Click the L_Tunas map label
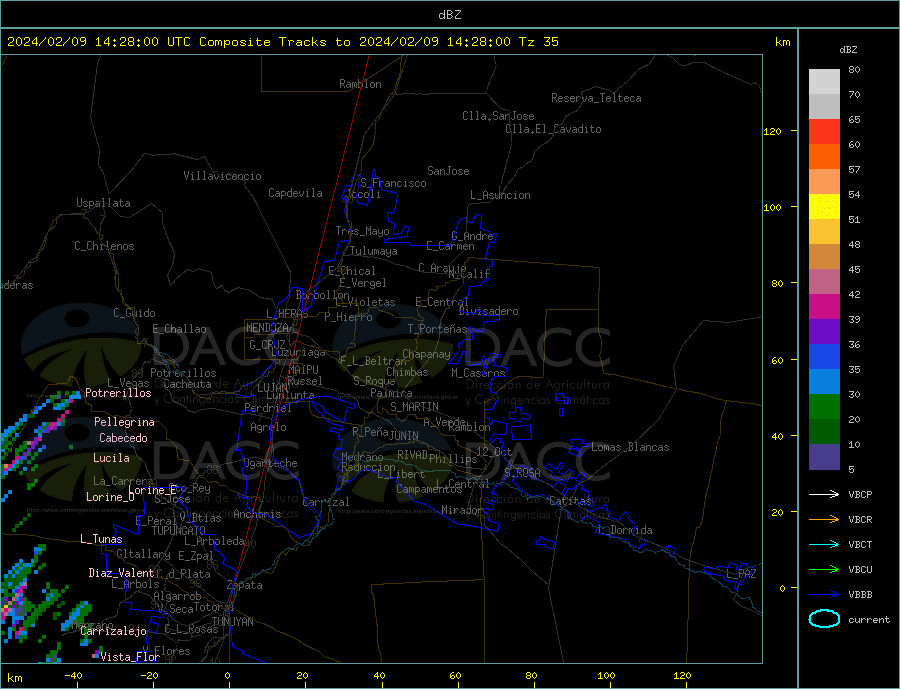 [101, 539]
